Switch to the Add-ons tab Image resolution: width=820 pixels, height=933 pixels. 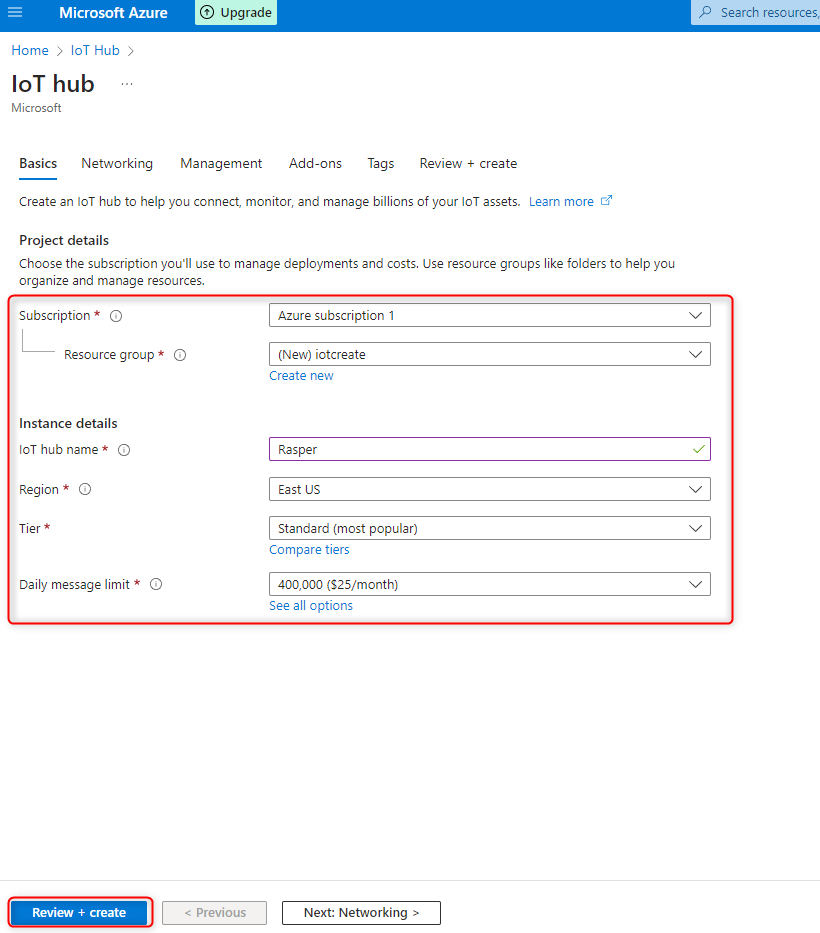tap(315, 164)
